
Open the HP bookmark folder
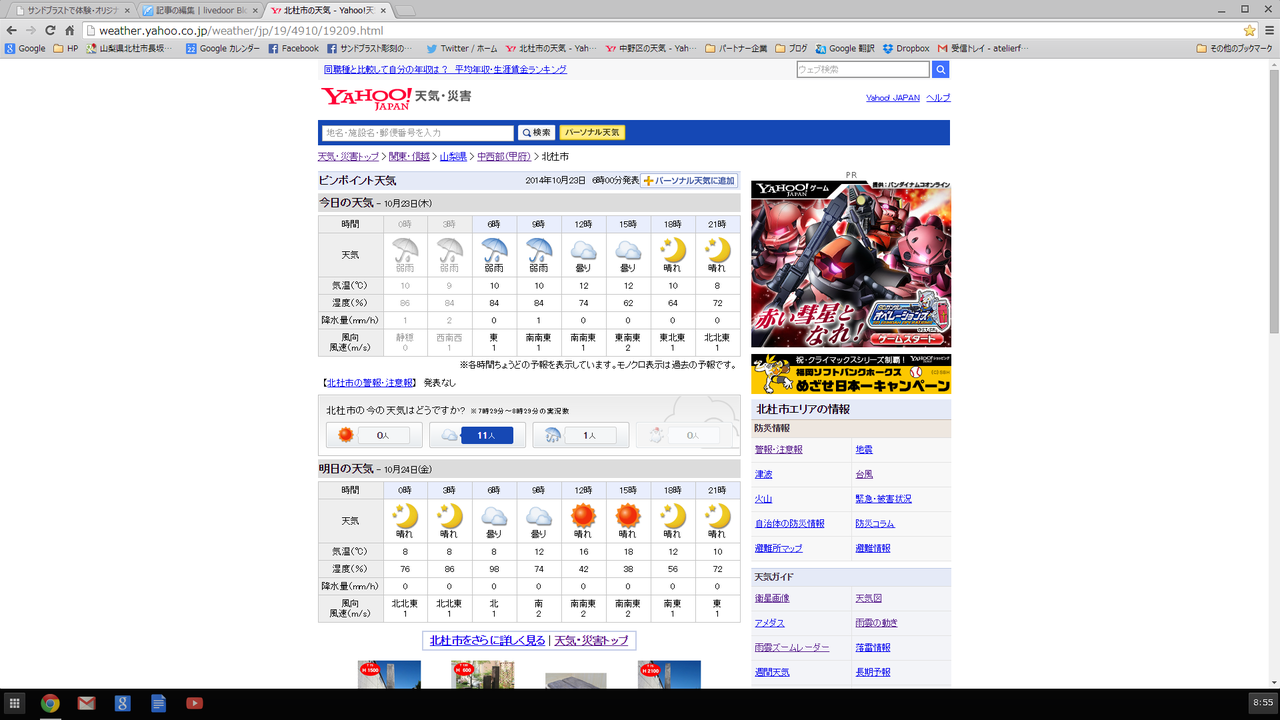point(66,48)
